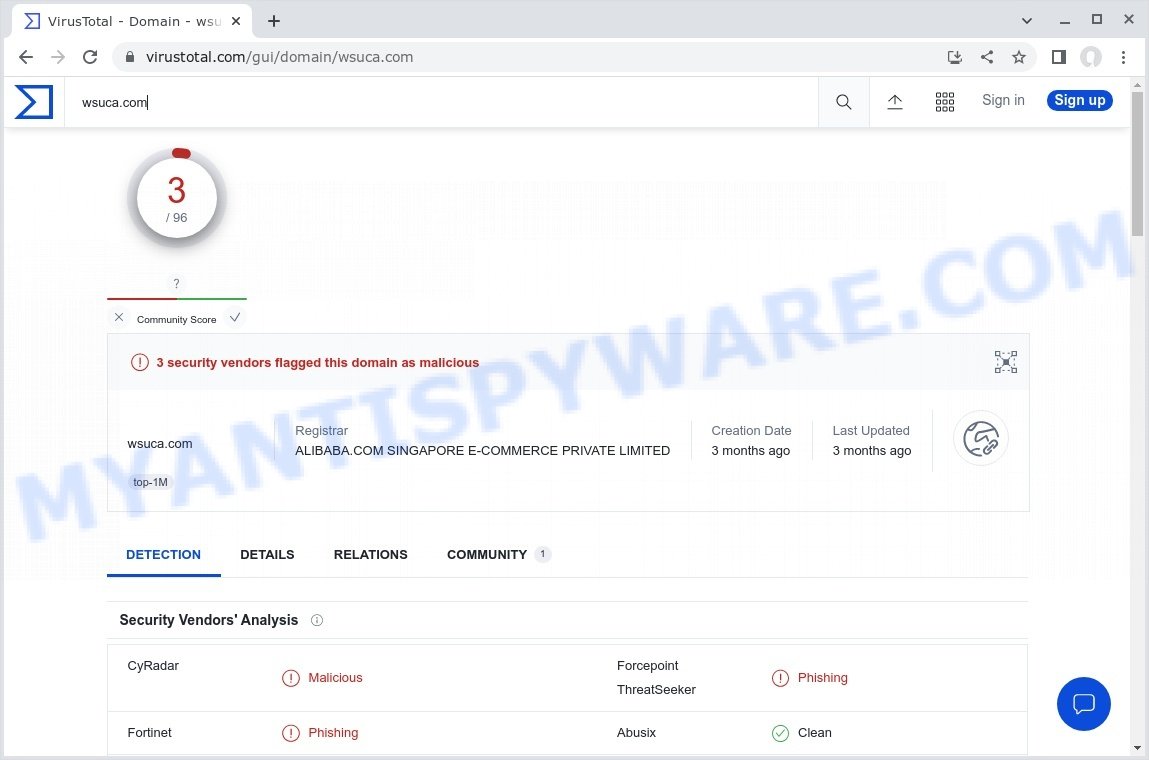Click the '3 security vendors flagged' alert text
The height and width of the screenshot is (760, 1149).
[317, 363]
